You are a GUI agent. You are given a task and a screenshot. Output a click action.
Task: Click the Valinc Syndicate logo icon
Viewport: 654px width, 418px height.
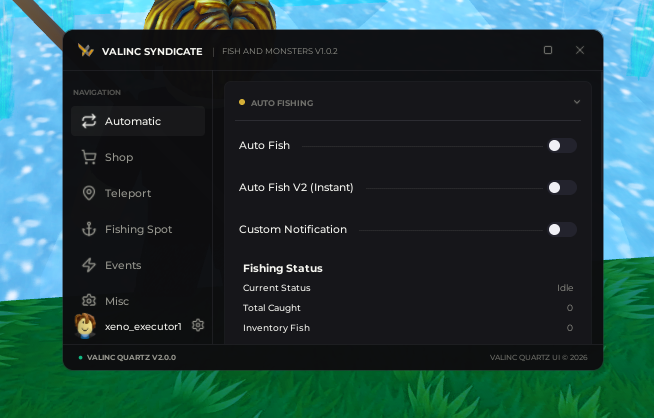pyautogui.click(x=86, y=51)
